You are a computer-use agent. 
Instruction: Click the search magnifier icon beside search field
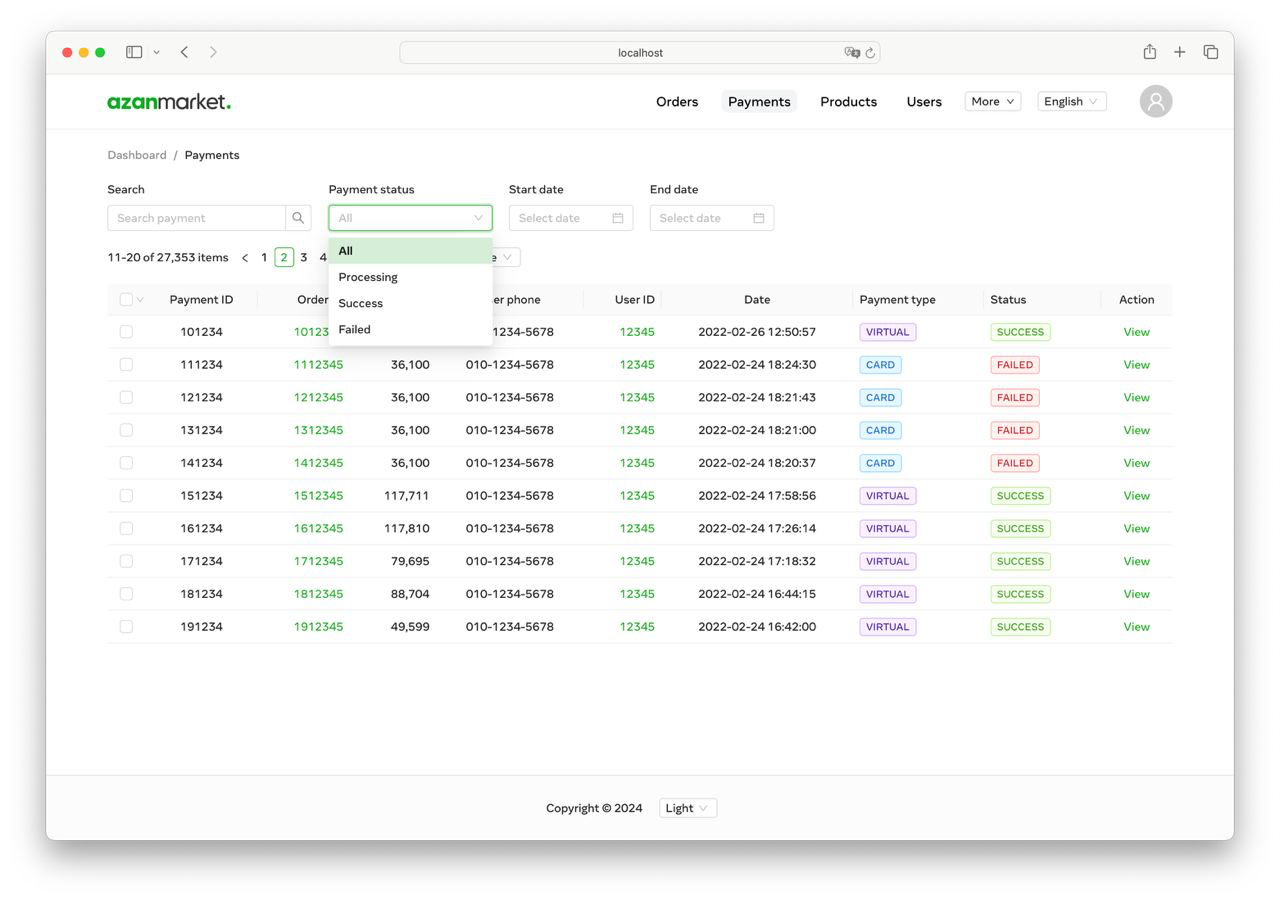click(297, 217)
